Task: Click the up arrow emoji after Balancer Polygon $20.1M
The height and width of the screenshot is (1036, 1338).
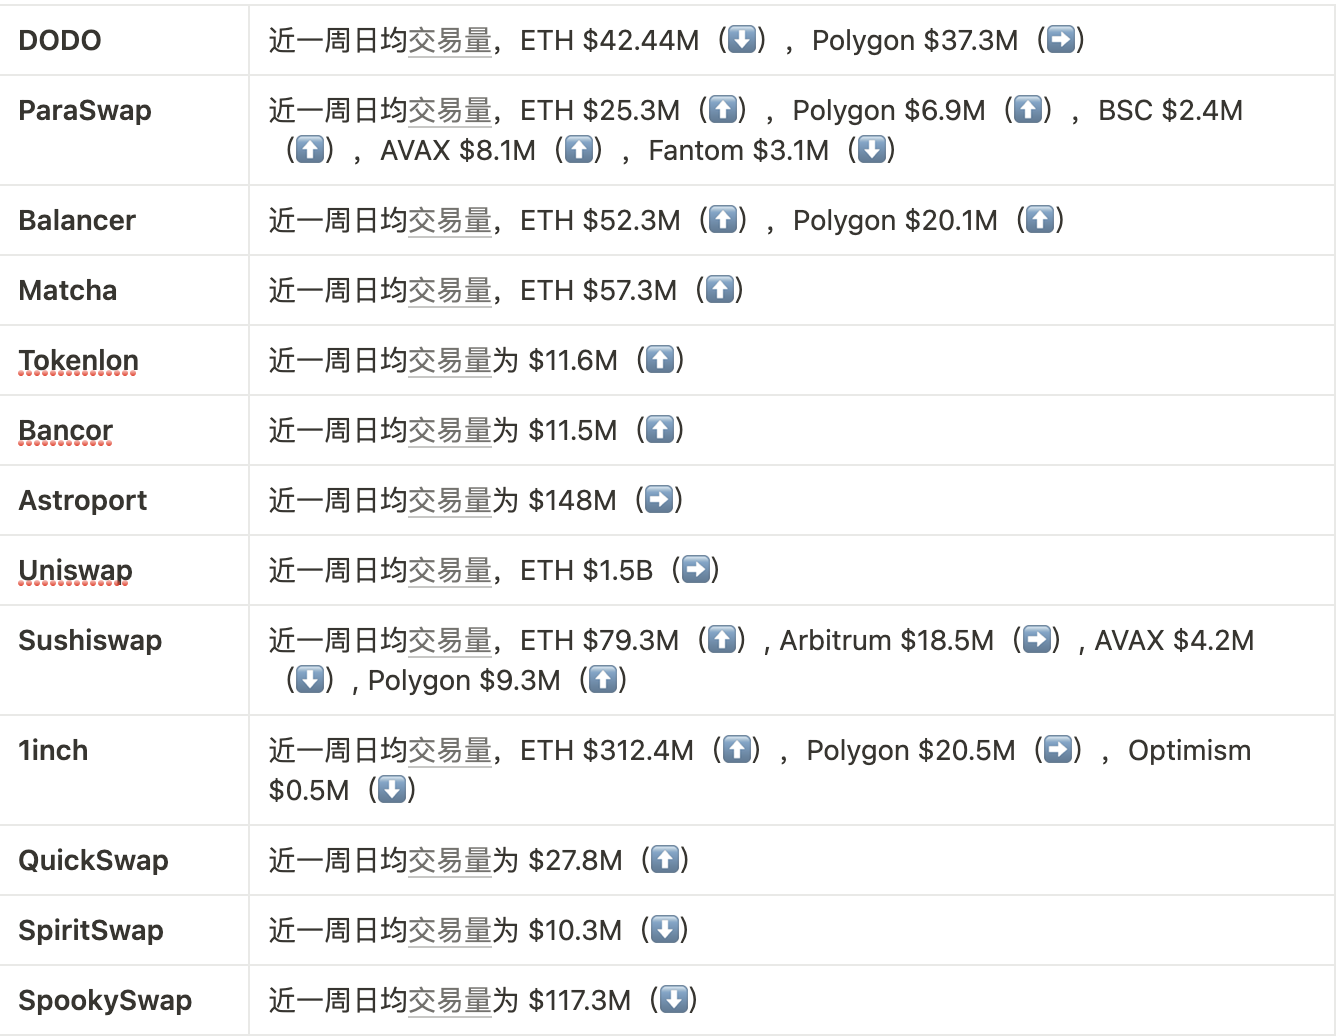Action: (x=1041, y=220)
